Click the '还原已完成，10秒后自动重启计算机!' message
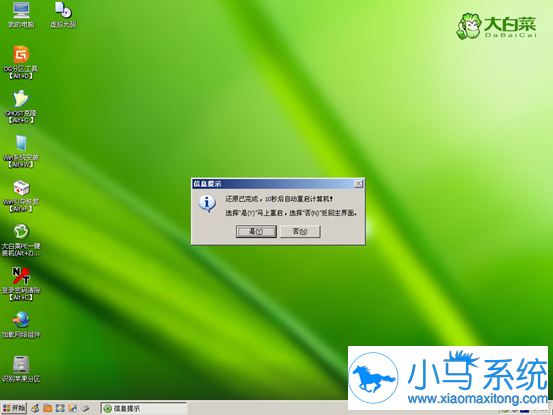This screenshot has width=553, height=415. click(279, 199)
